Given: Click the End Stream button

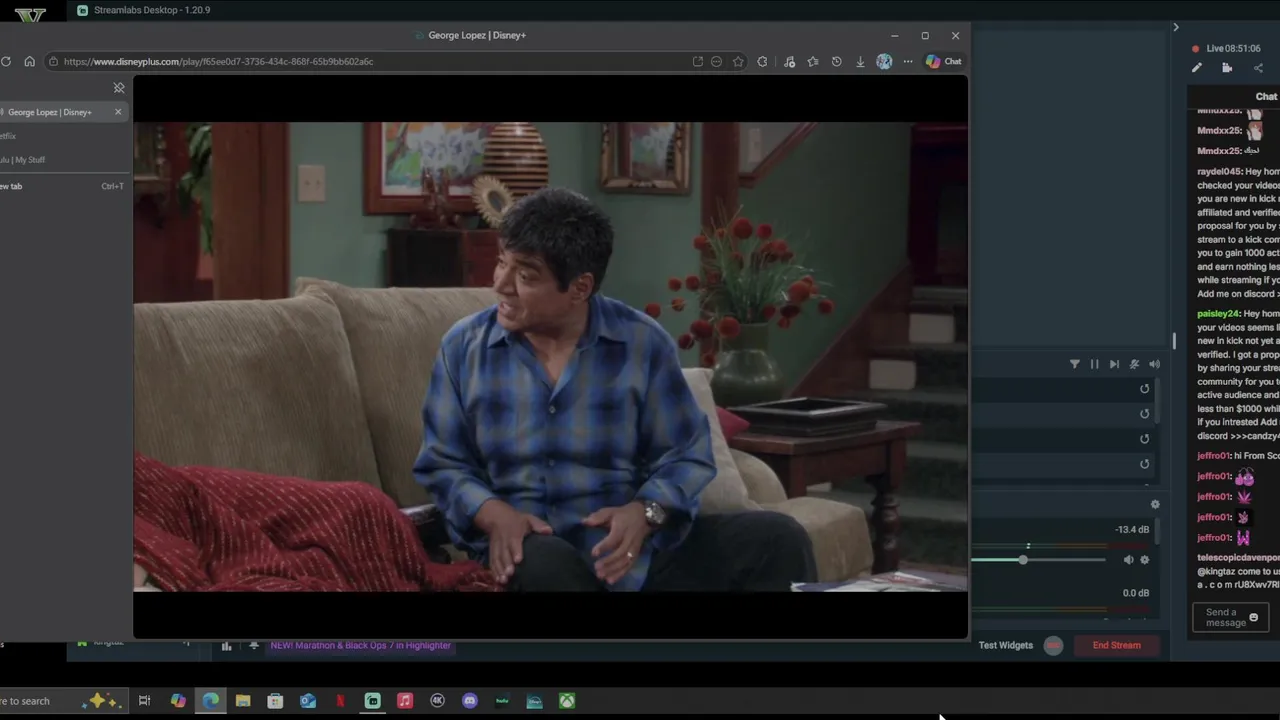Looking at the screenshot, I should coord(1116,646).
